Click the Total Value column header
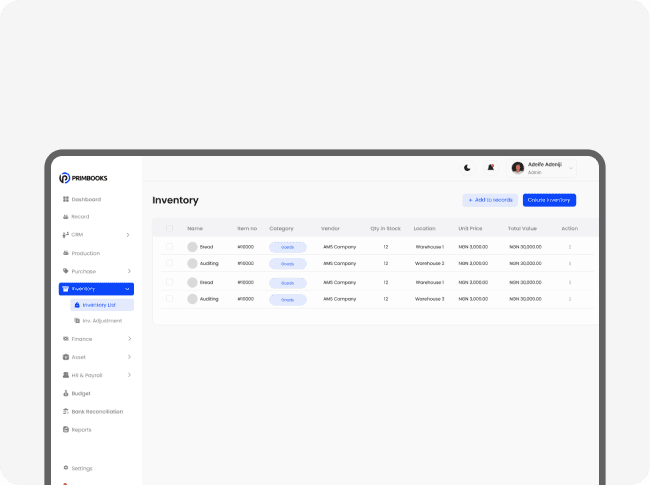Screen dimensions: 650x485 click(x=522, y=228)
